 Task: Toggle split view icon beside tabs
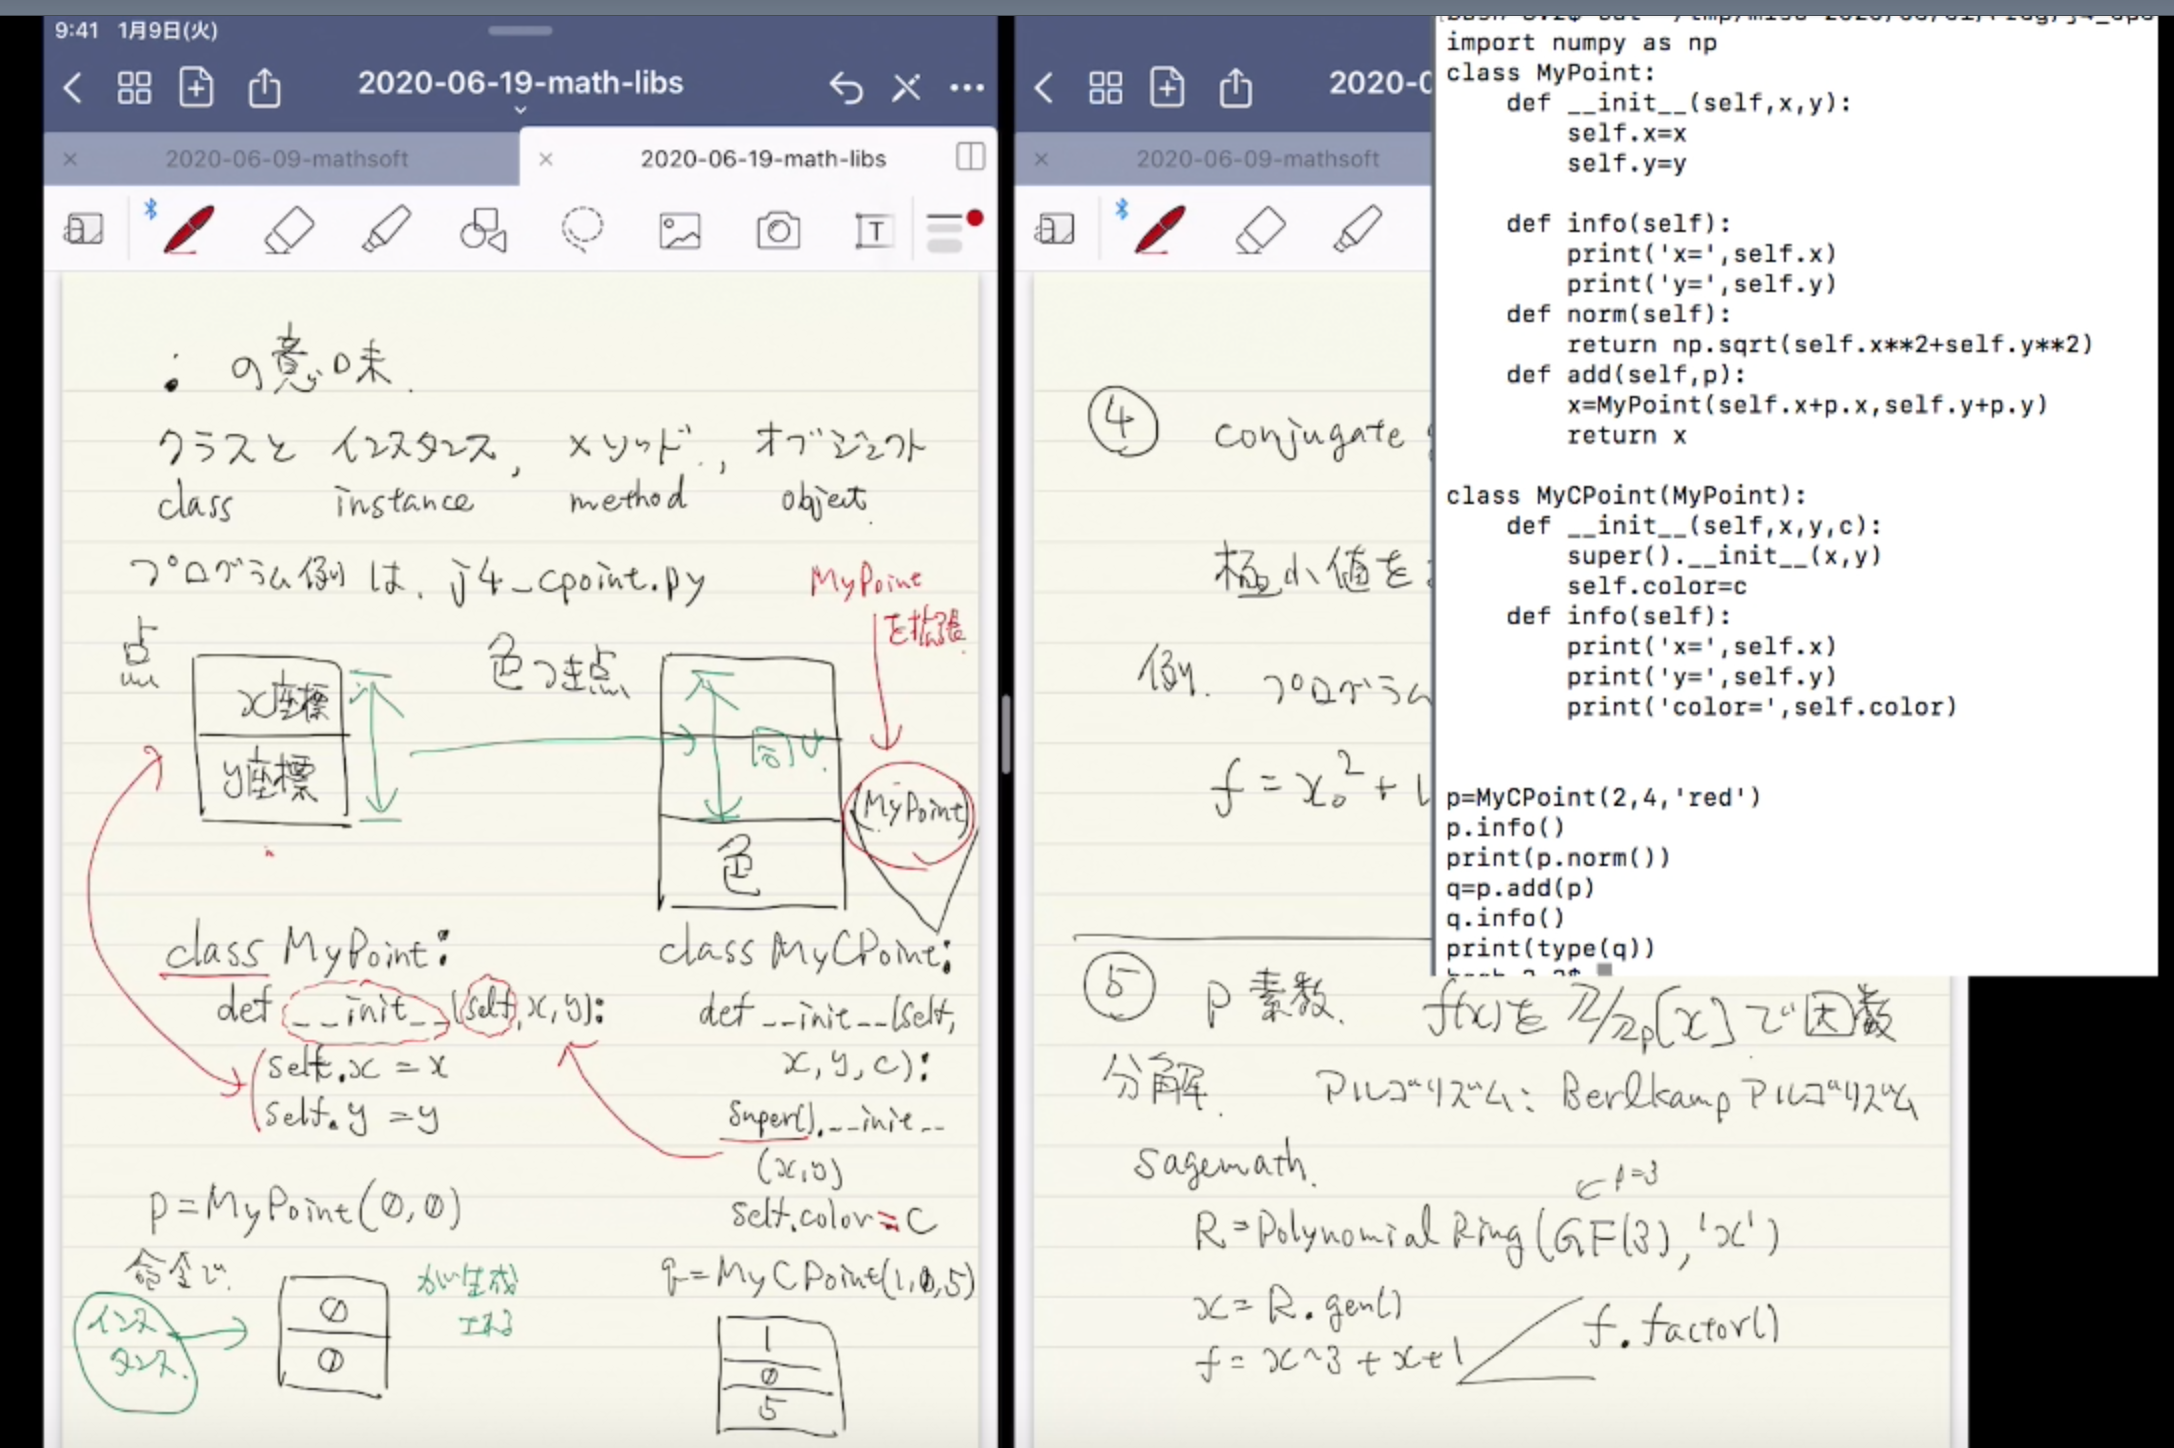click(x=970, y=156)
